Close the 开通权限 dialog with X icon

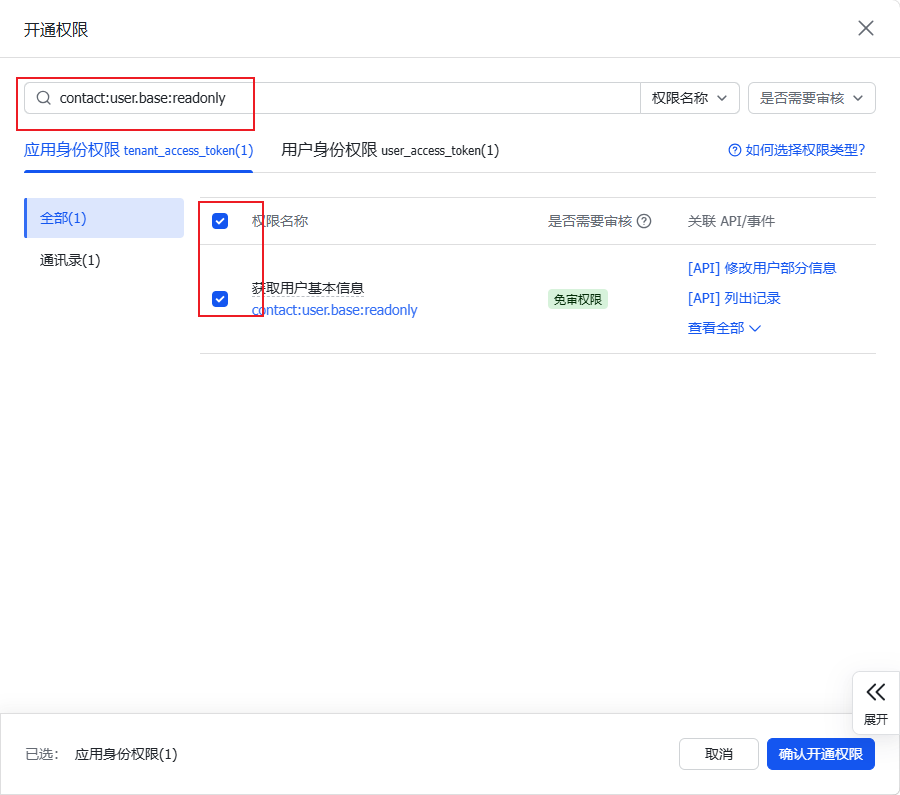(x=866, y=28)
